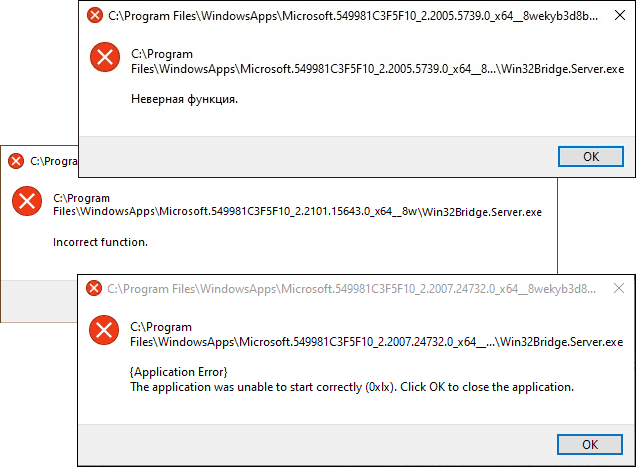Click the large error icon in 'Incorrect function' dialog
636x467 pixels.
[27, 201]
